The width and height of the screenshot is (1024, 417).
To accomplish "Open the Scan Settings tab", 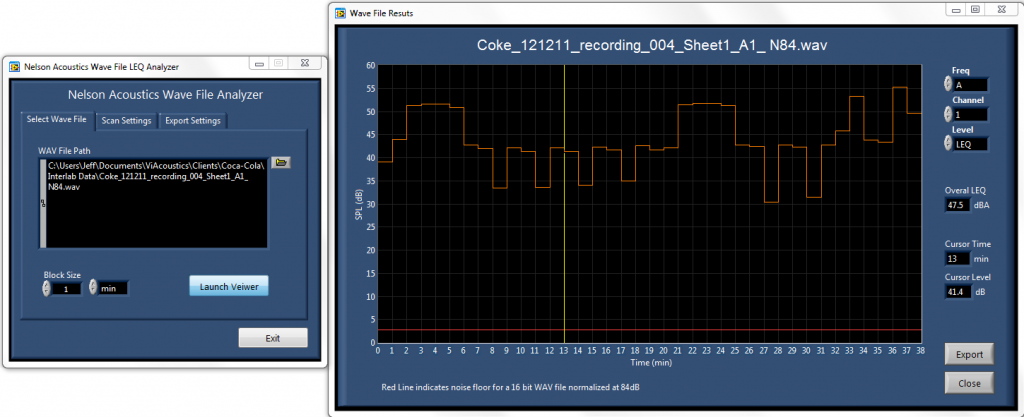I will 127,121.
